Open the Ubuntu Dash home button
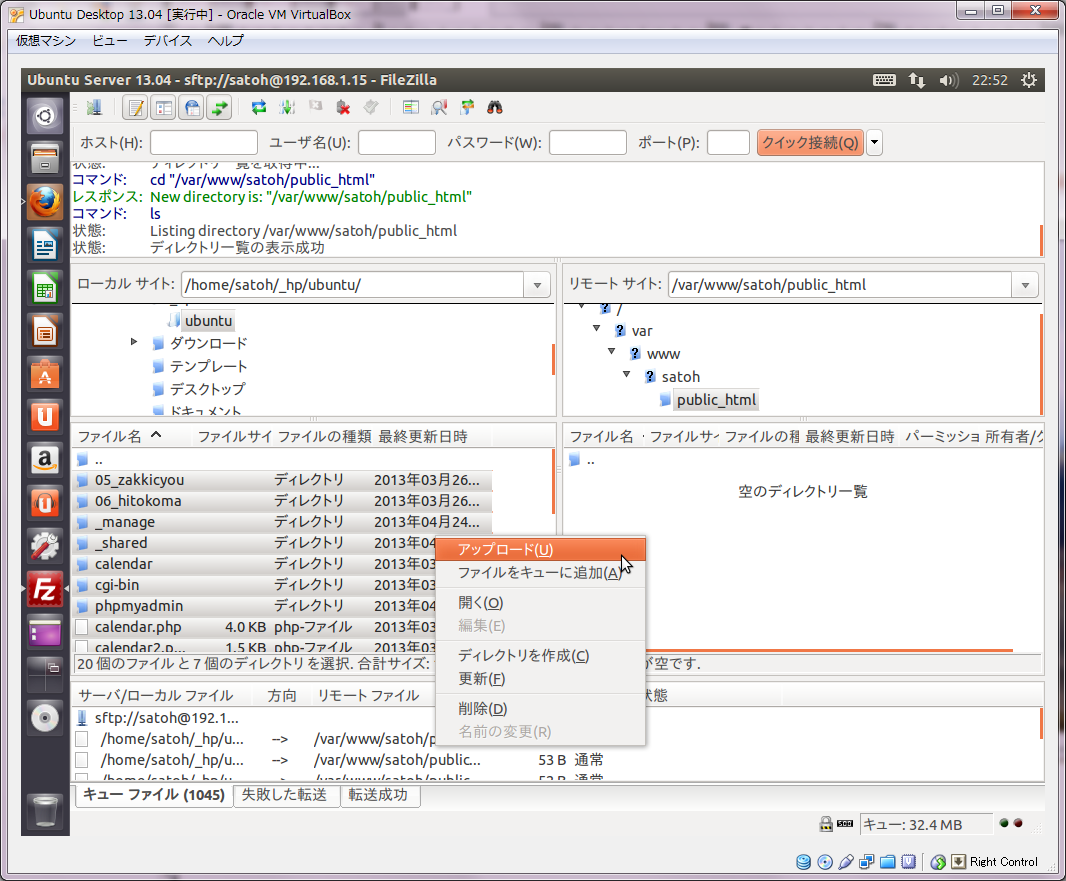The image size is (1066, 881). (45, 116)
